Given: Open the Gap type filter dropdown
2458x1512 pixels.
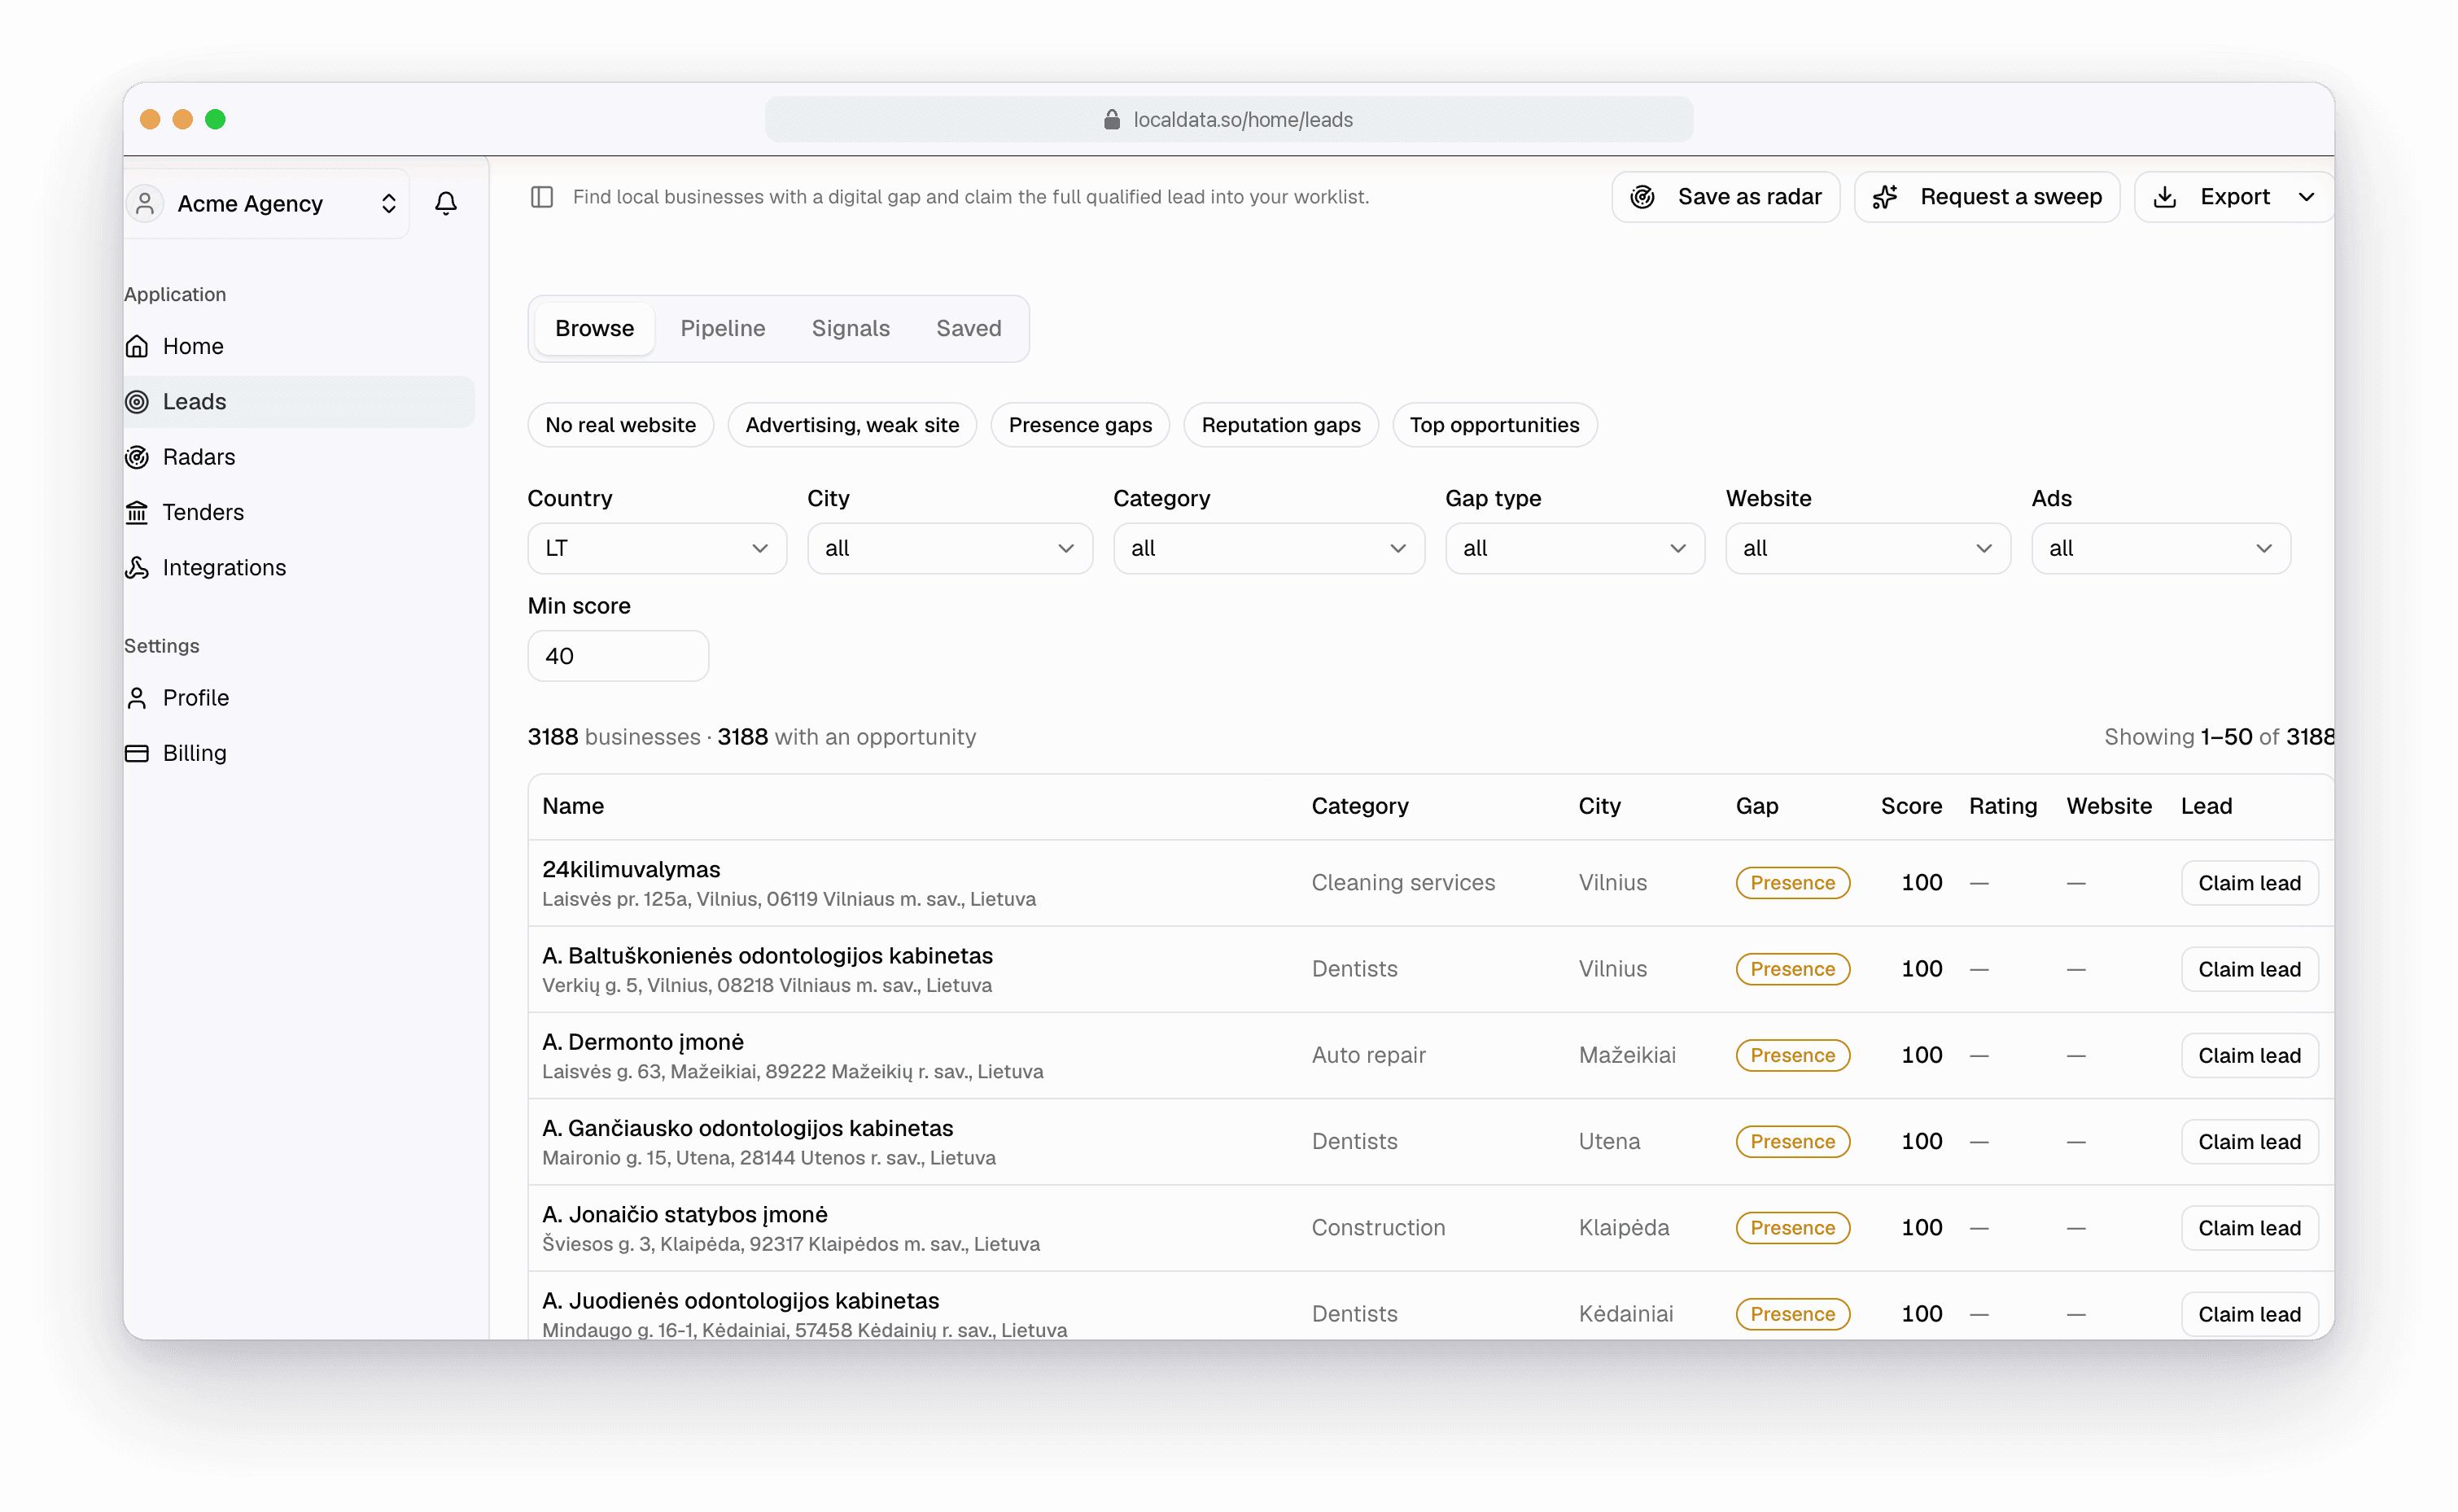Looking at the screenshot, I should [x=1575, y=548].
